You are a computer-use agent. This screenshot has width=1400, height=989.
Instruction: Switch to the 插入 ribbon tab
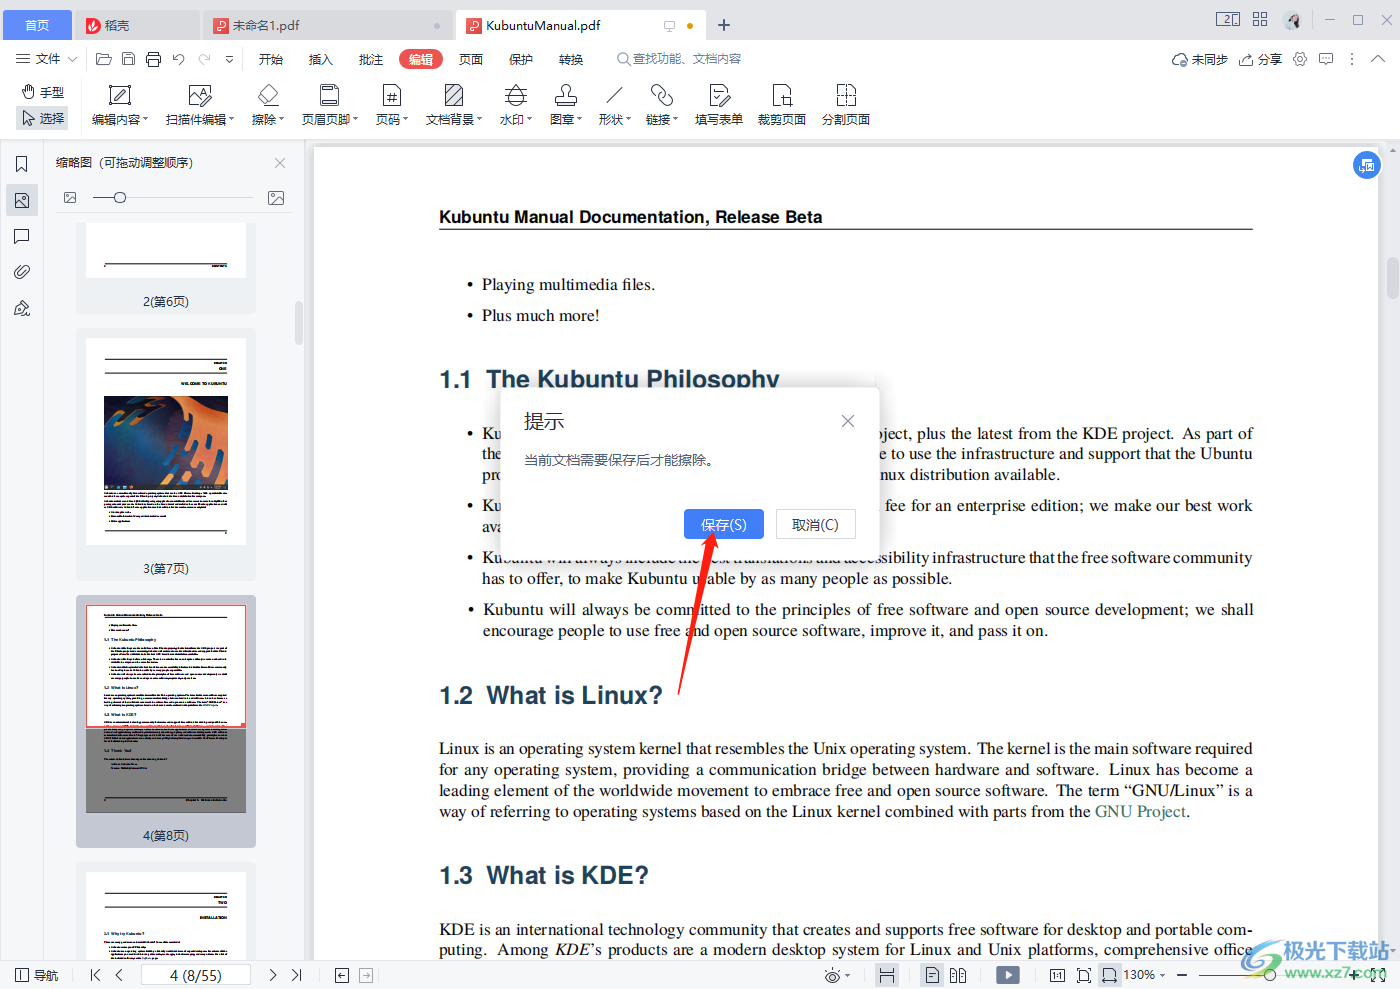coord(321,59)
